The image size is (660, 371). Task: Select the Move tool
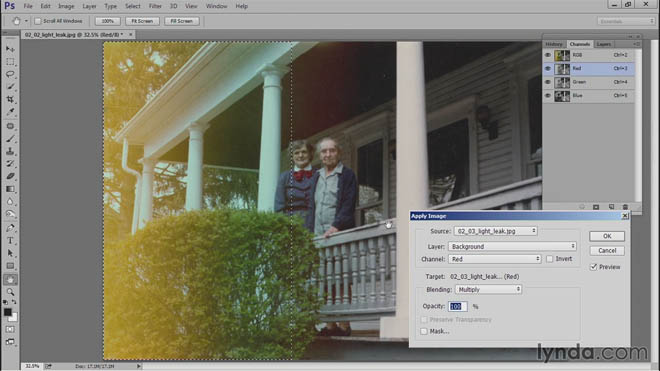(10, 49)
